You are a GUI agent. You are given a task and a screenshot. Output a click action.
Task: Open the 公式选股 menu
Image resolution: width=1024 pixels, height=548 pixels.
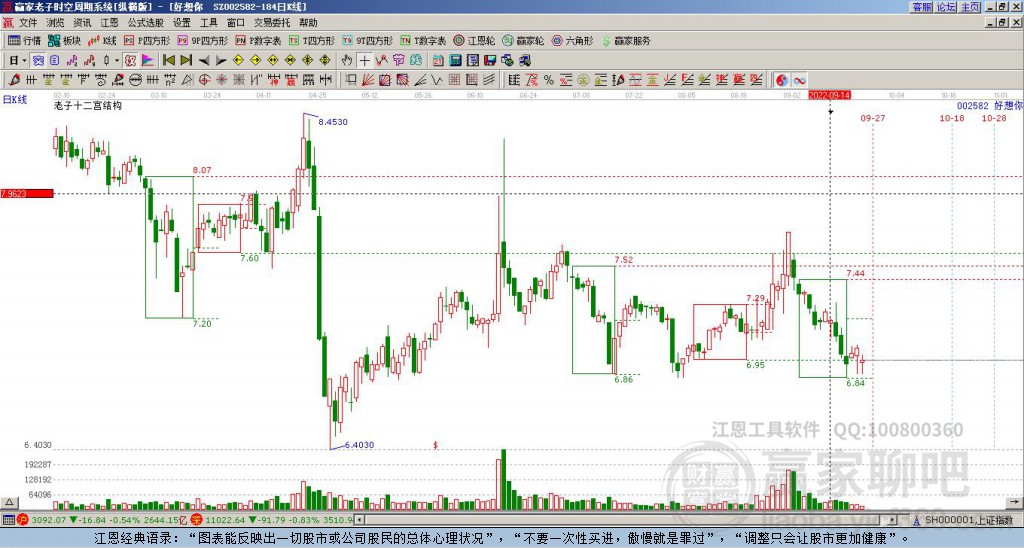click(146, 23)
